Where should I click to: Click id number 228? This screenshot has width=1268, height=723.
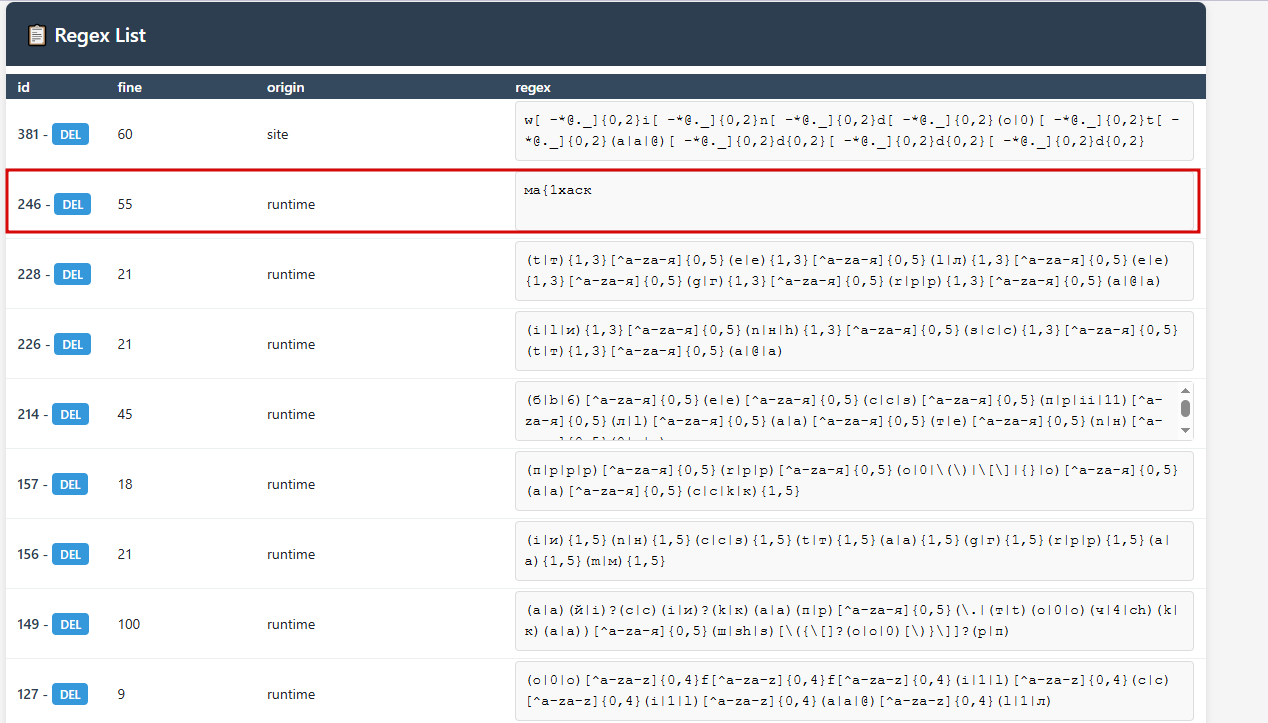click(x=29, y=274)
